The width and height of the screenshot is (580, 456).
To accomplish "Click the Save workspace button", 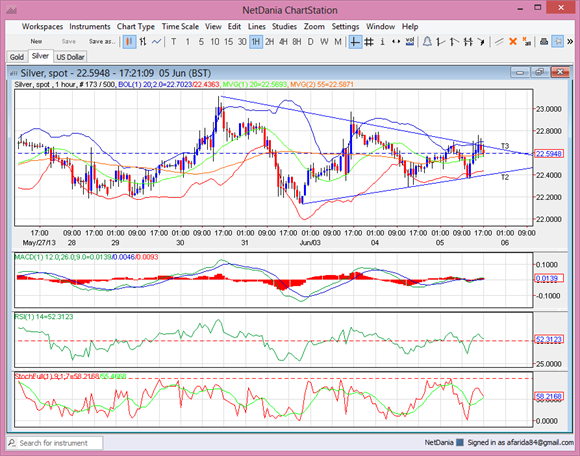I will coord(68,42).
